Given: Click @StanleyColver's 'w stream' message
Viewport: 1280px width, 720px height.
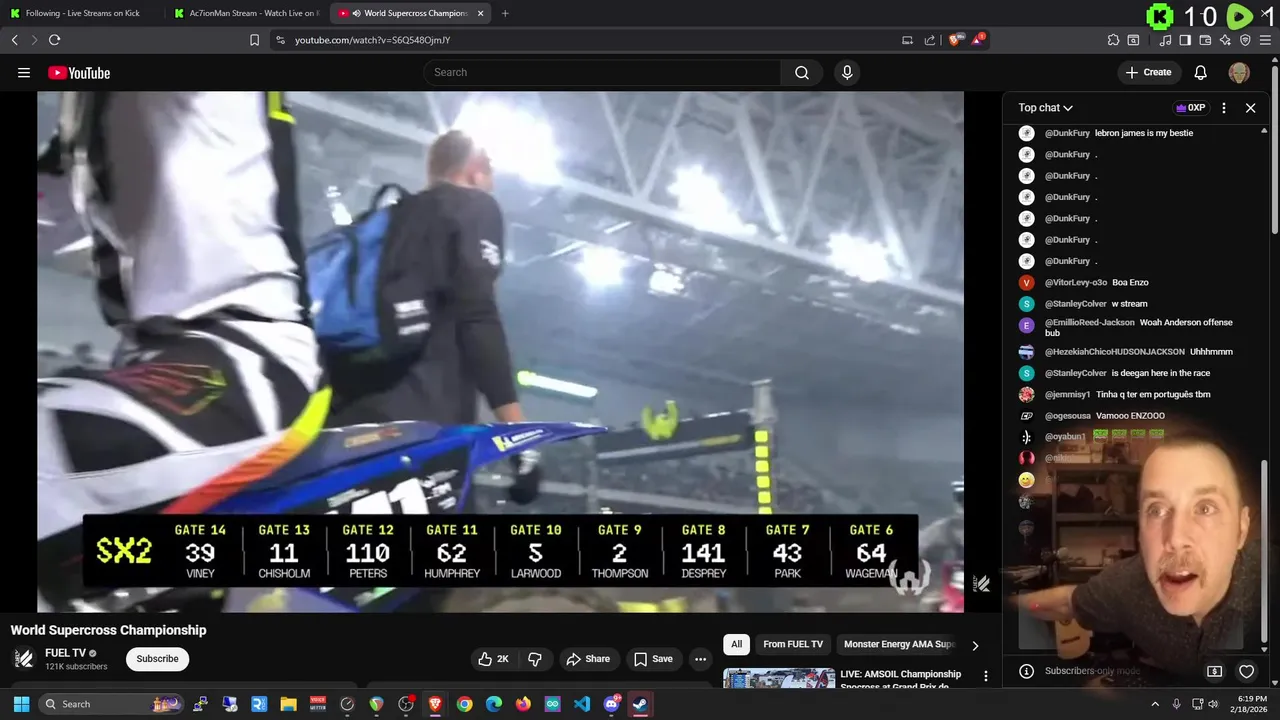Looking at the screenshot, I should point(1129,304).
